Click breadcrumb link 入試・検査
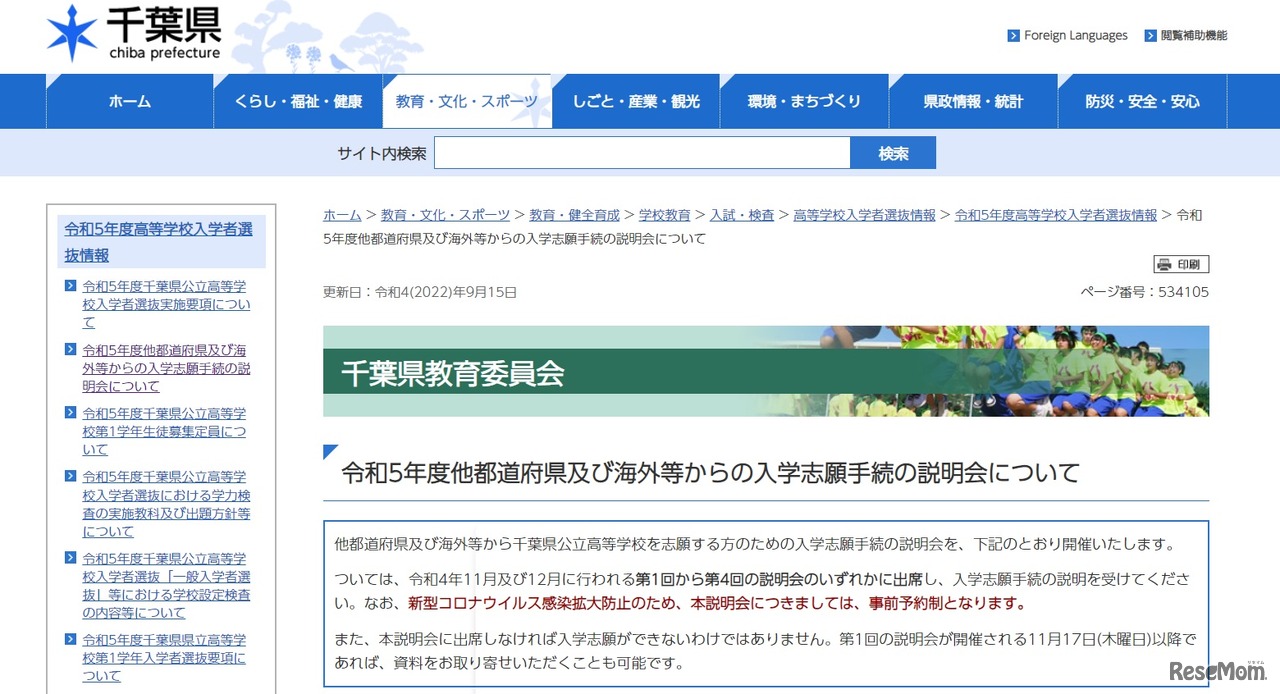 [x=742, y=215]
